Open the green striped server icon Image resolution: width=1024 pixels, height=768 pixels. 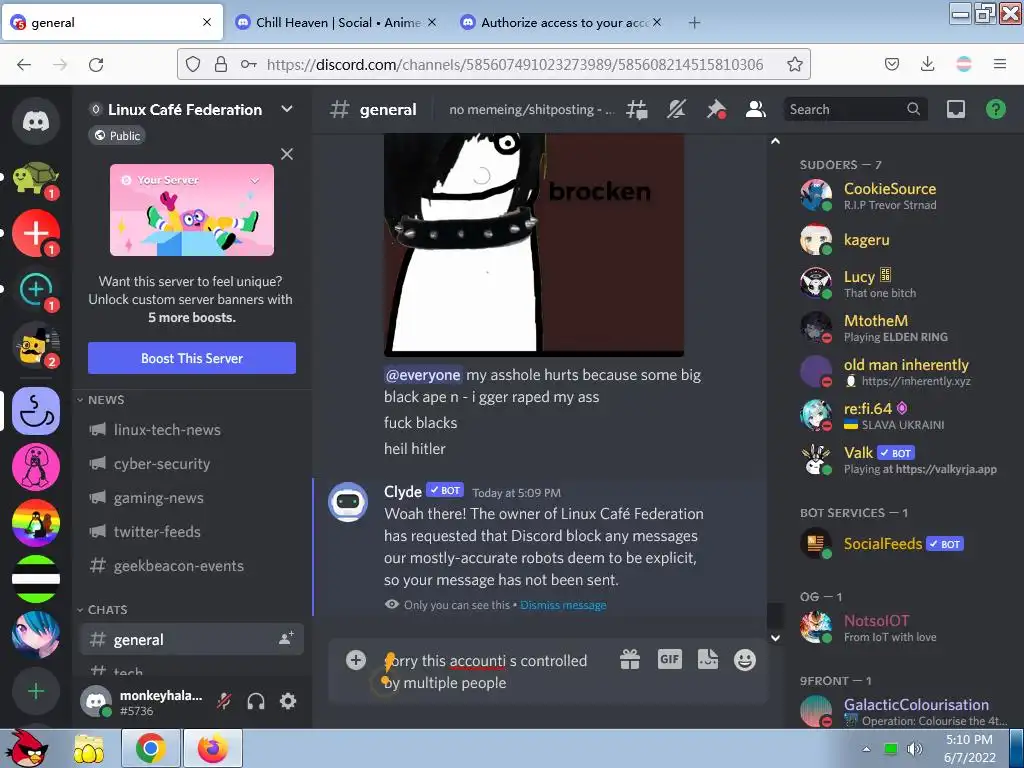36,579
